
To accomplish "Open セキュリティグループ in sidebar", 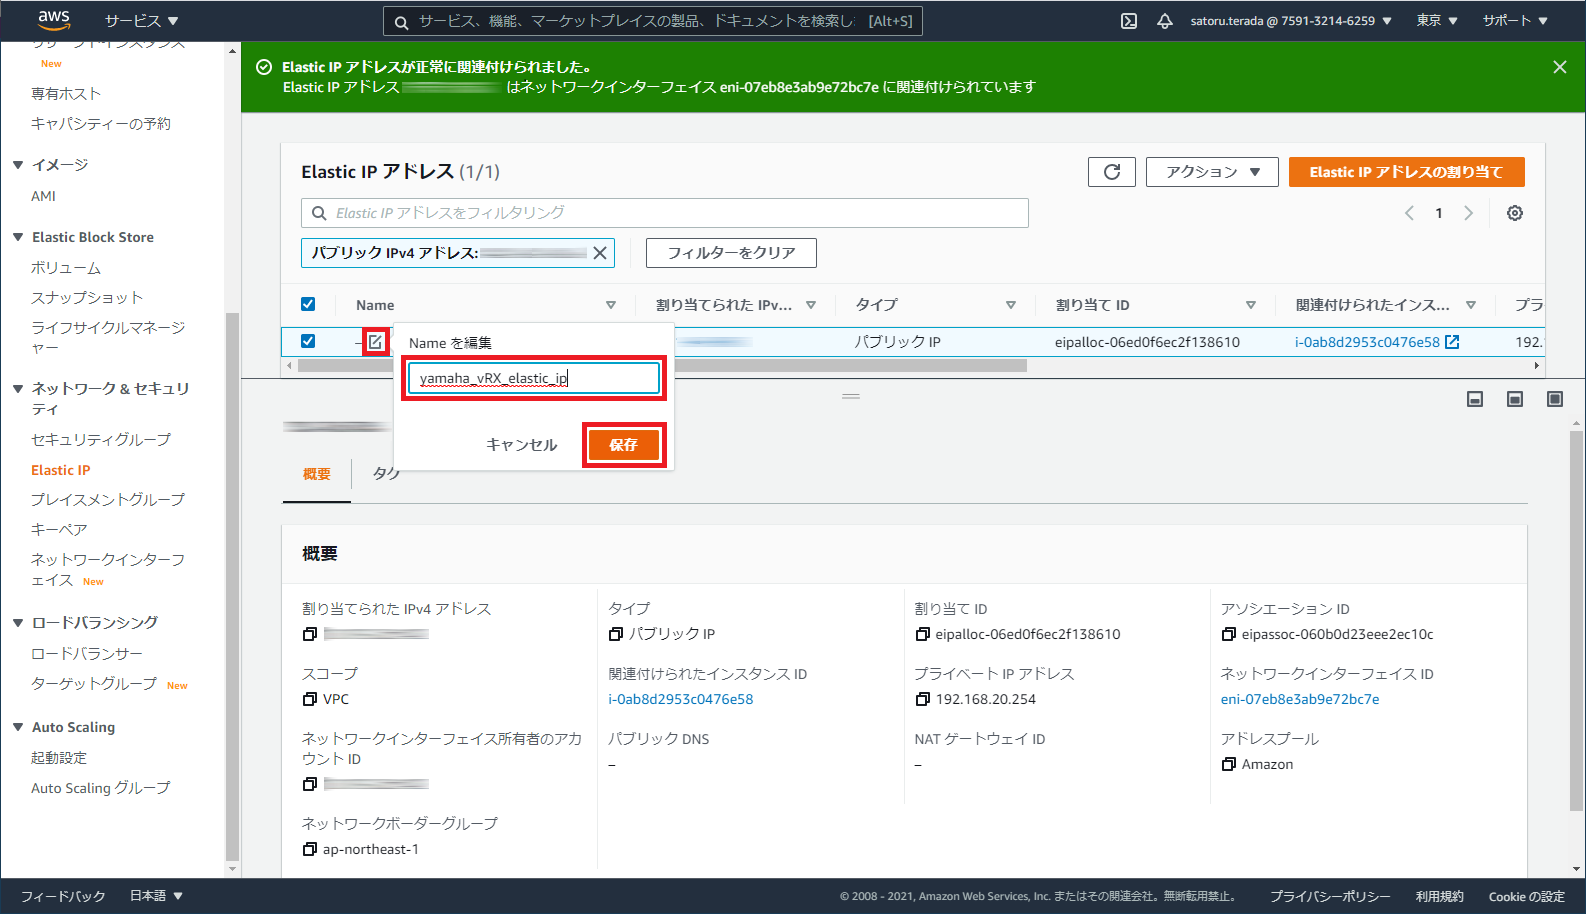I will [x=101, y=440].
